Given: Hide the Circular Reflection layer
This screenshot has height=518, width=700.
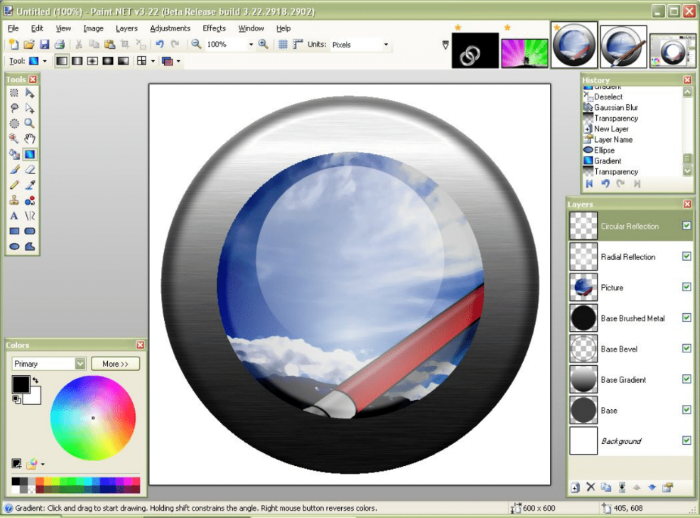Looking at the screenshot, I should pyautogui.click(x=687, y=226).
